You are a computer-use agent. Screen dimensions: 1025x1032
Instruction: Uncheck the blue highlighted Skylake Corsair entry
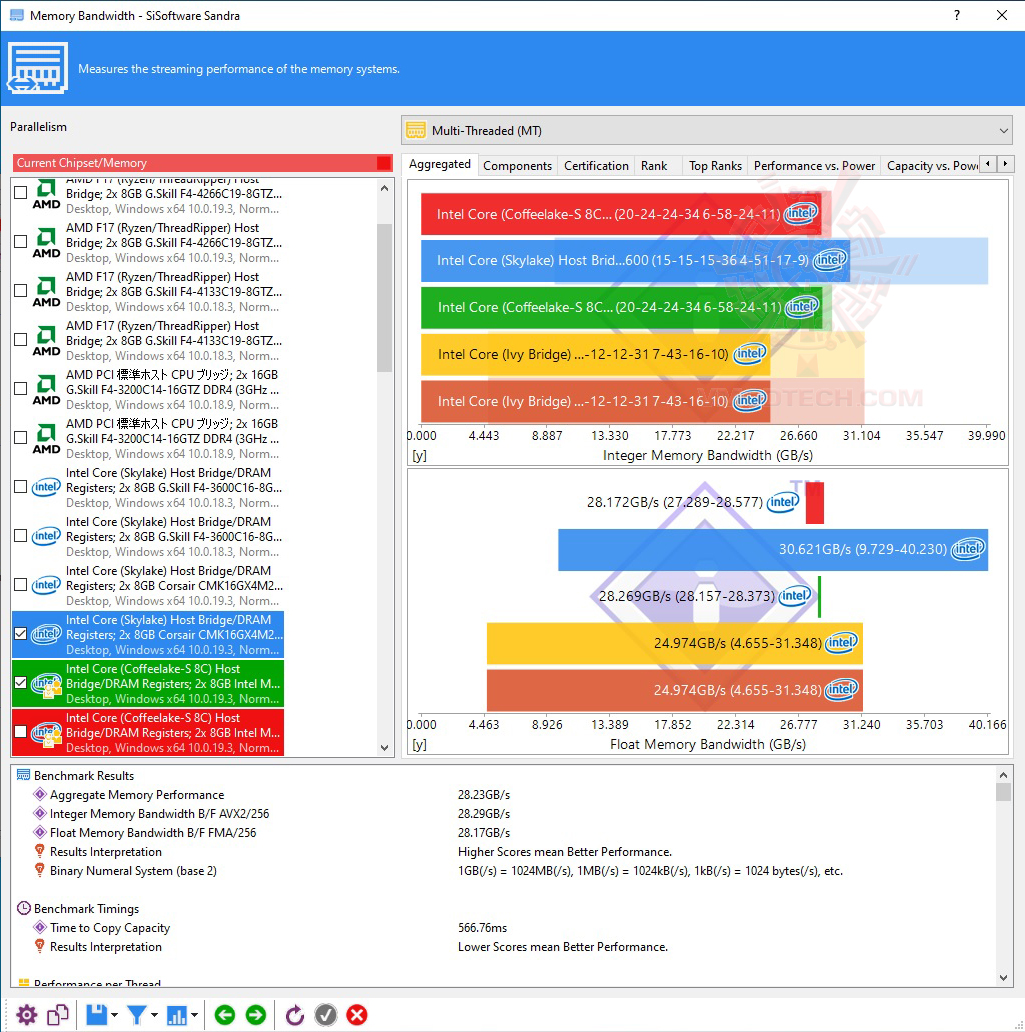(20, 634)
